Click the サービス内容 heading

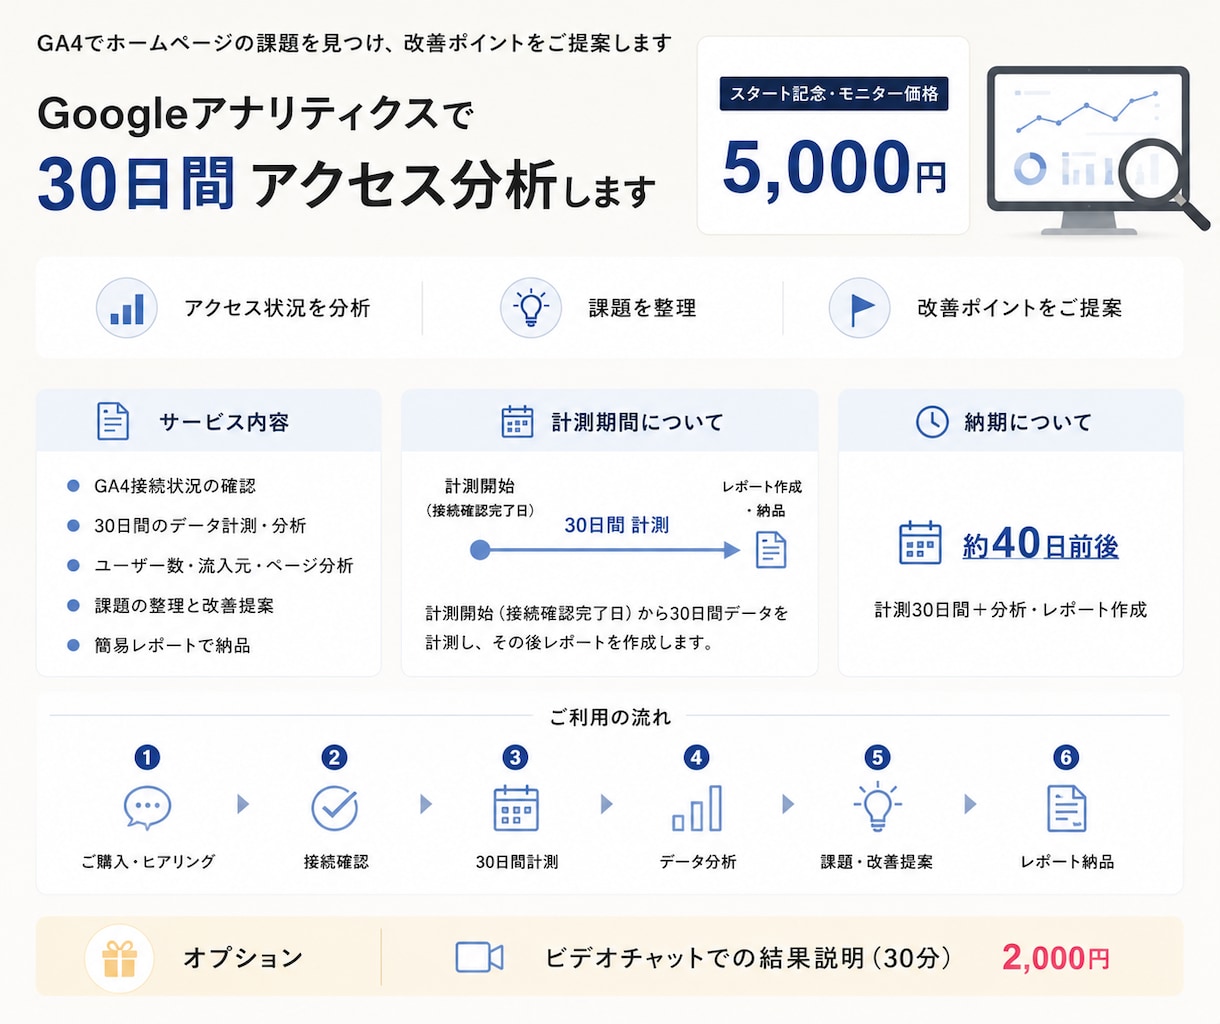[224, 422]
